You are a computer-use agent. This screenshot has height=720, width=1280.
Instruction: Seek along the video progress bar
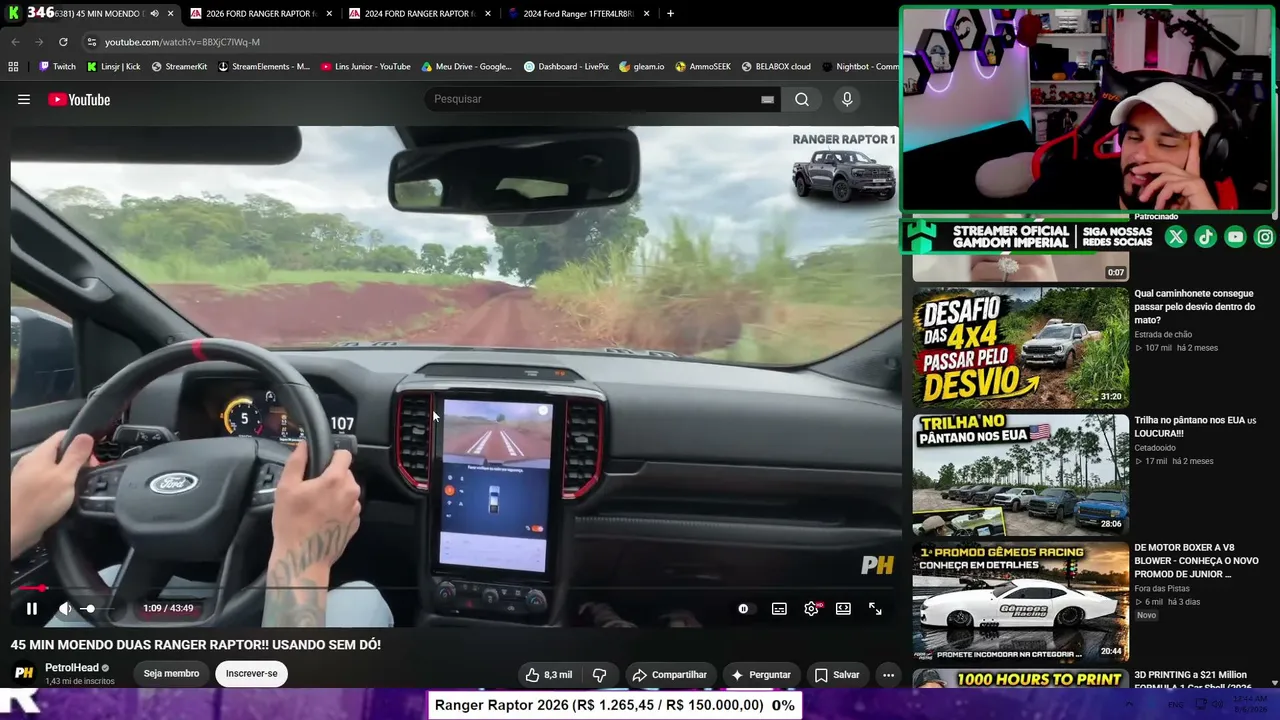click(x=456, y=588)
